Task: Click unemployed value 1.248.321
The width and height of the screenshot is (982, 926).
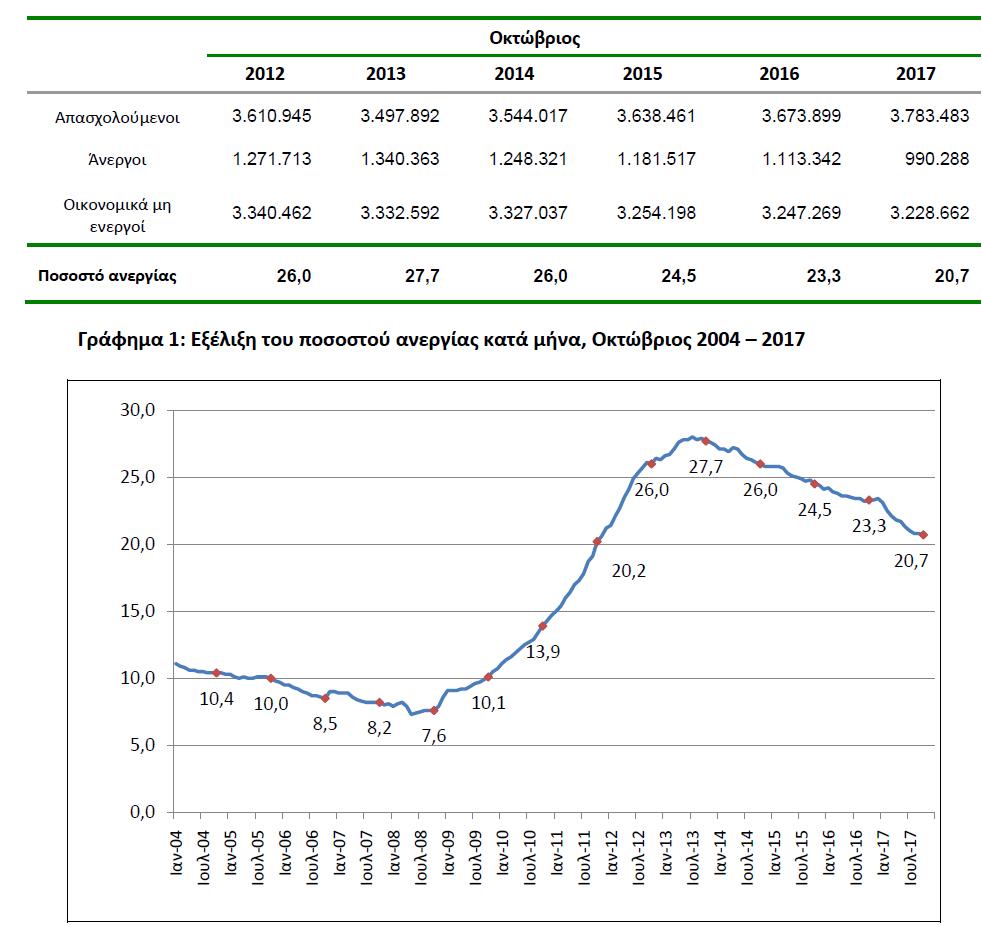Action: pyautogui.click(x=528, y=159)
